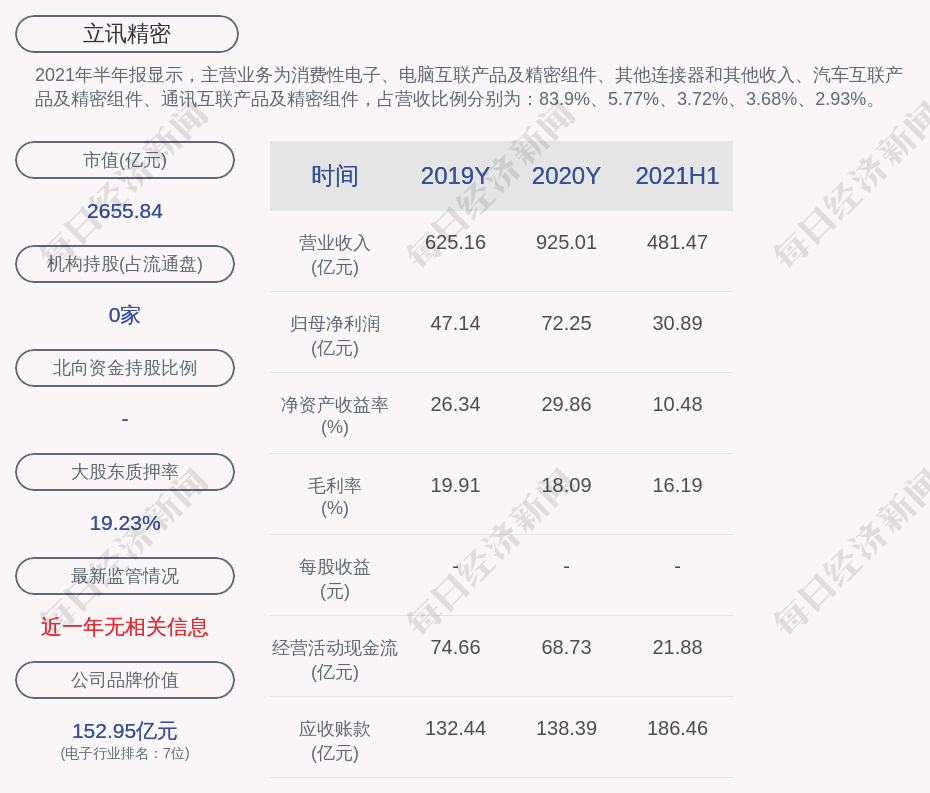This screenshot has height=793, width=930.
Task: Select the 电子行业排名：7位 note
Action: pyautogui.click(x=125, y=753)
